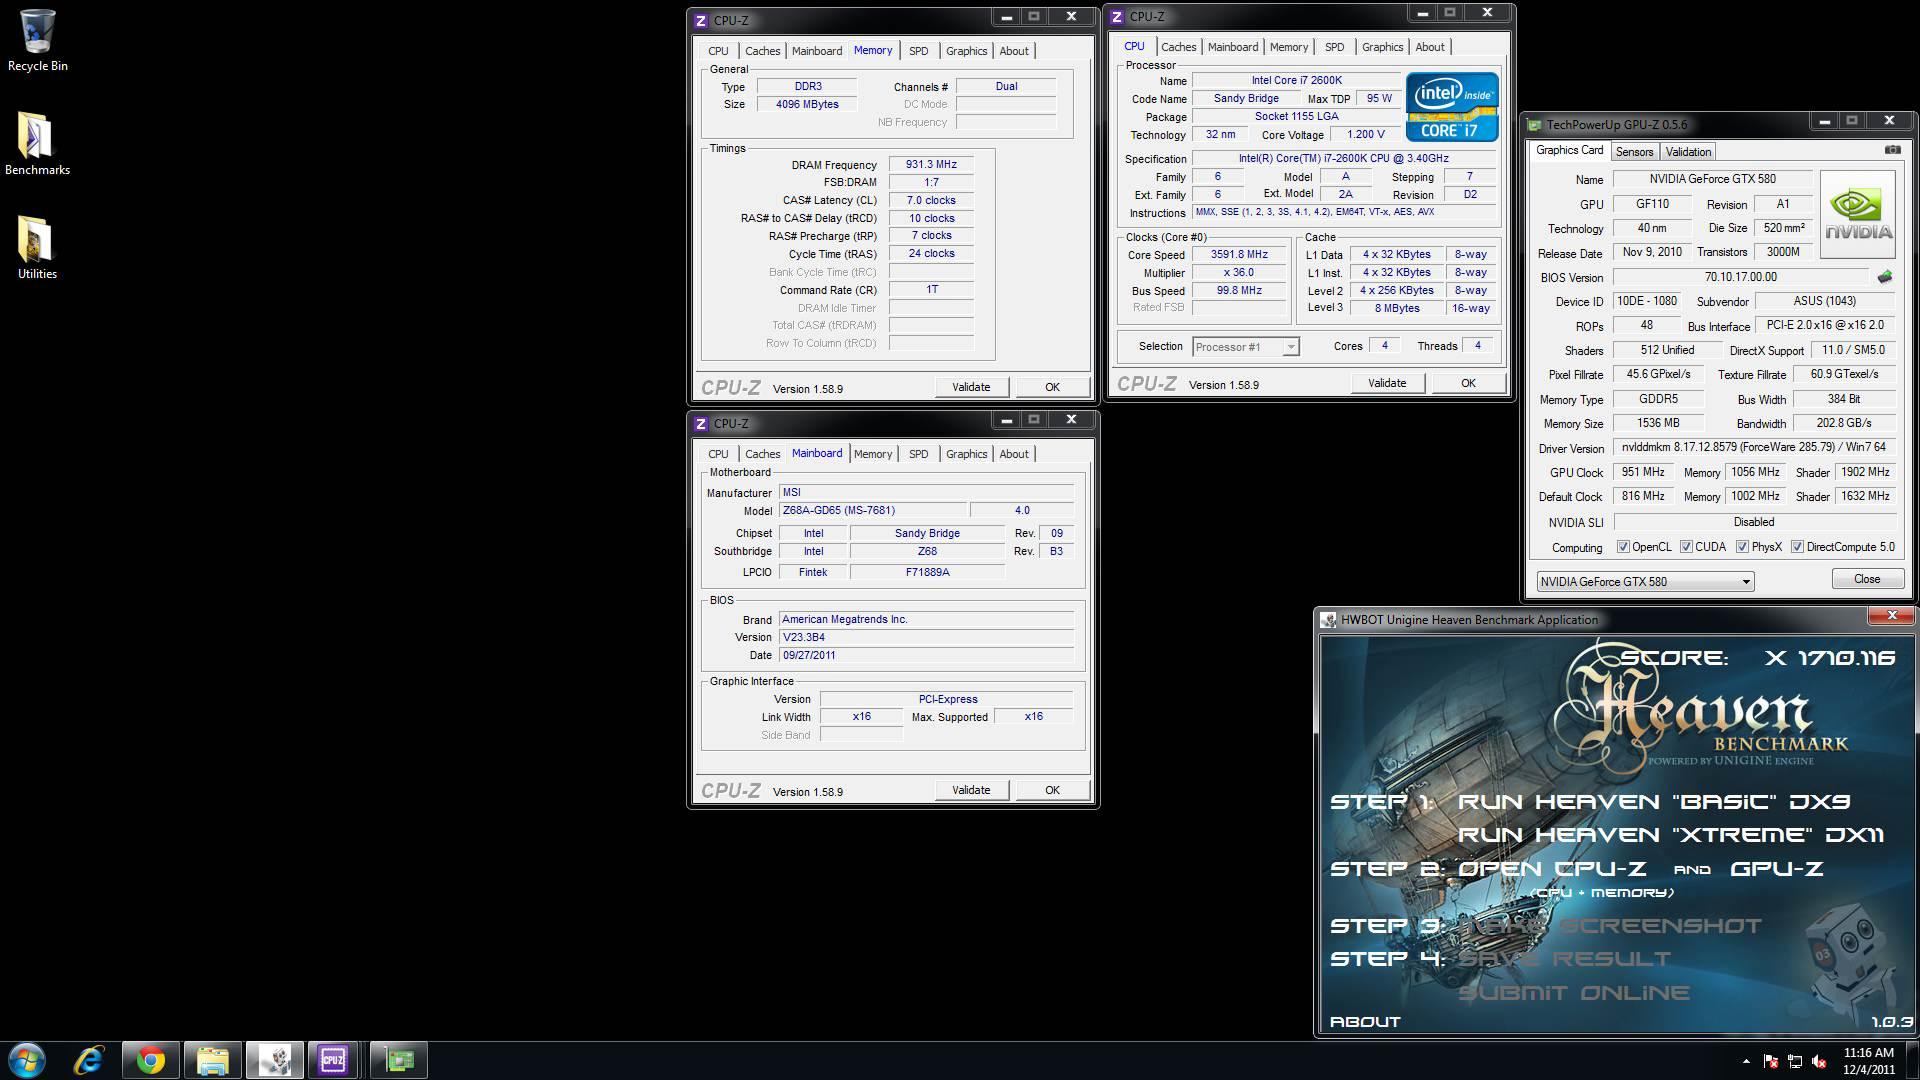Click the CAS# Latency 7.0 clocks value
This screenshot has width=1920, height=1080.
pos(931,200)
